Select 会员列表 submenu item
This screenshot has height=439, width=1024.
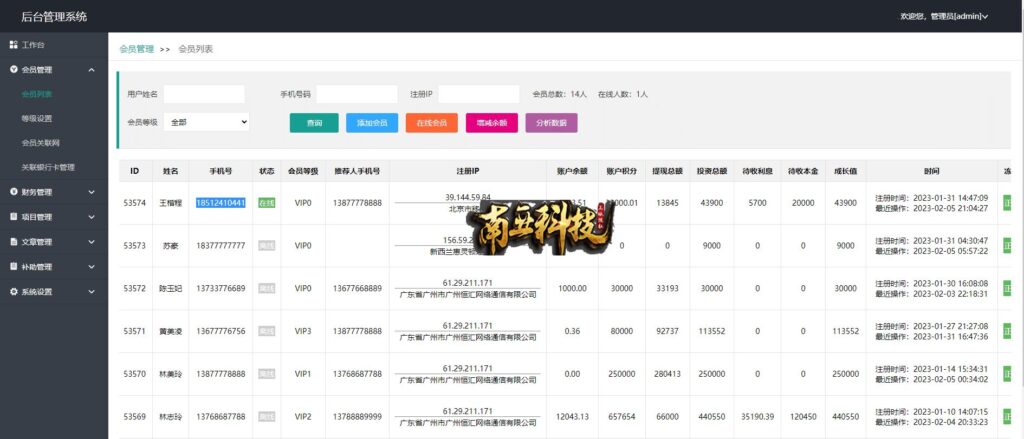37,94
